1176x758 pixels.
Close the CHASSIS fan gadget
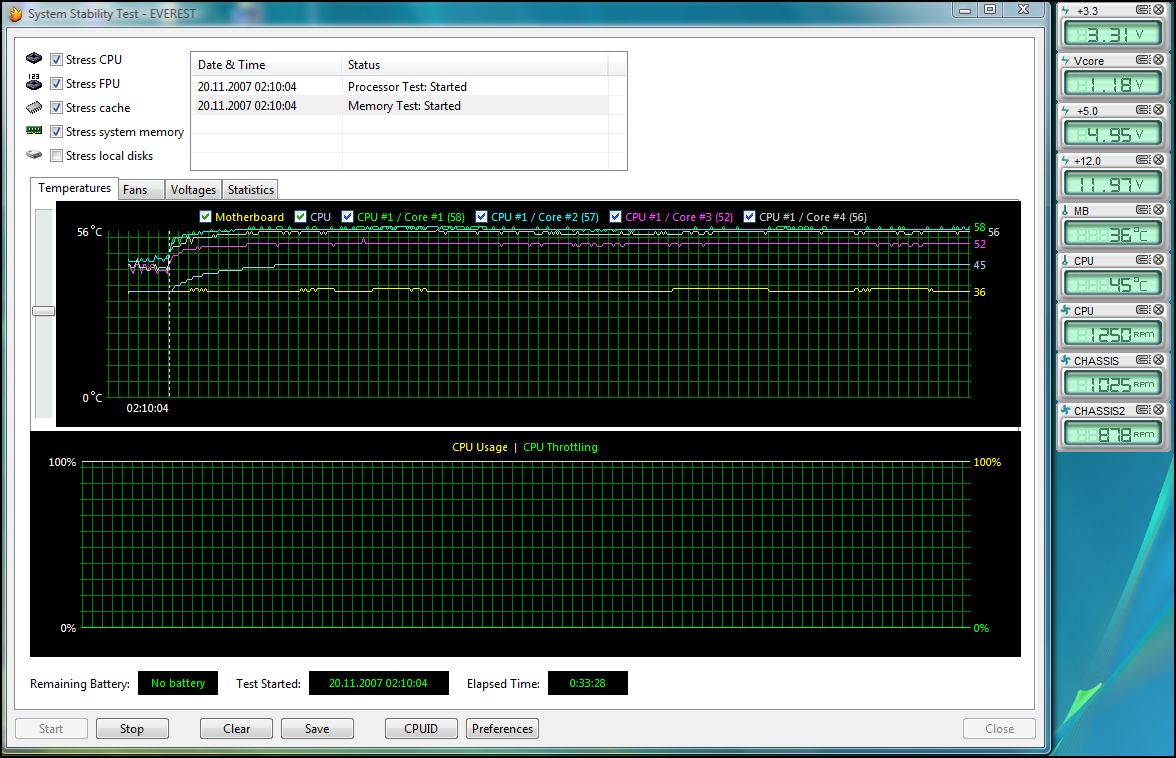click(x=1158, y=360)
